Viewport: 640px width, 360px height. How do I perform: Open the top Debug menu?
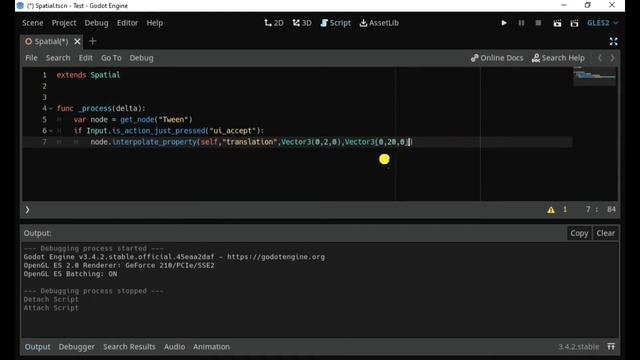click(96, 23)
